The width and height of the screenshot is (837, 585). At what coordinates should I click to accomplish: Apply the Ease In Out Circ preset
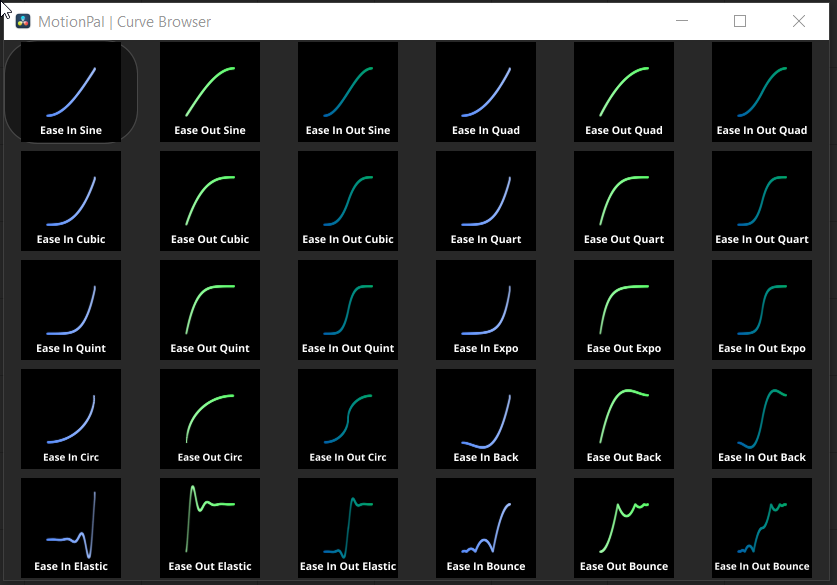[348, 419]
